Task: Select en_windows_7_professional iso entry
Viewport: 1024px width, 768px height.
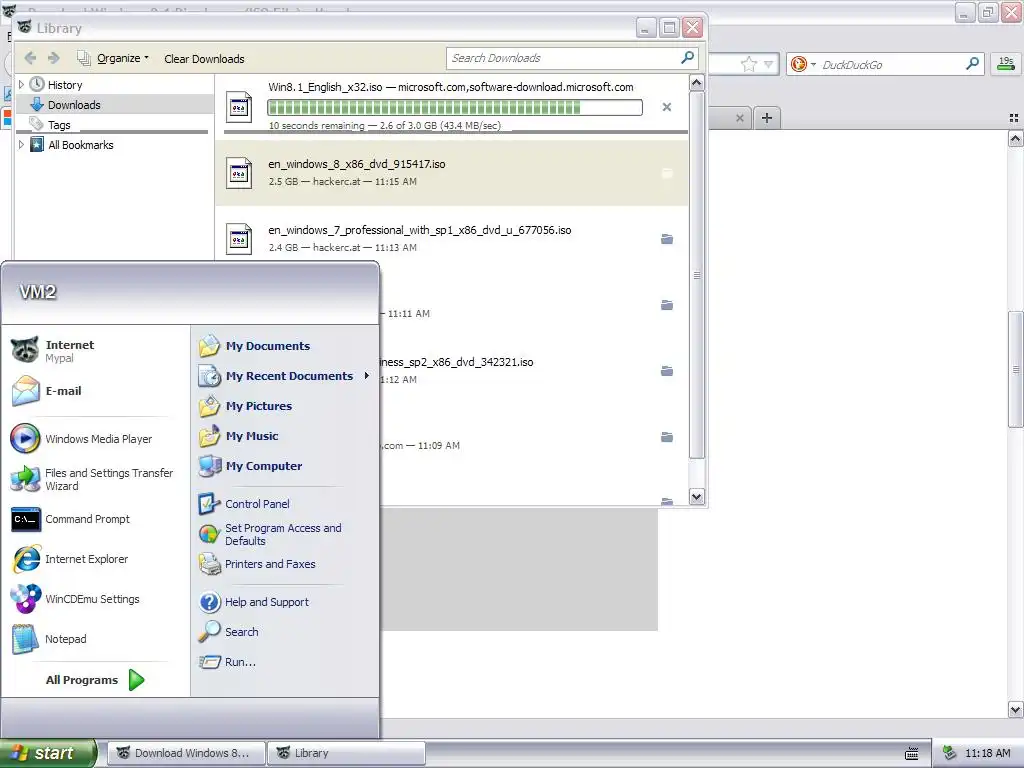Action: (x=451, y=238)
